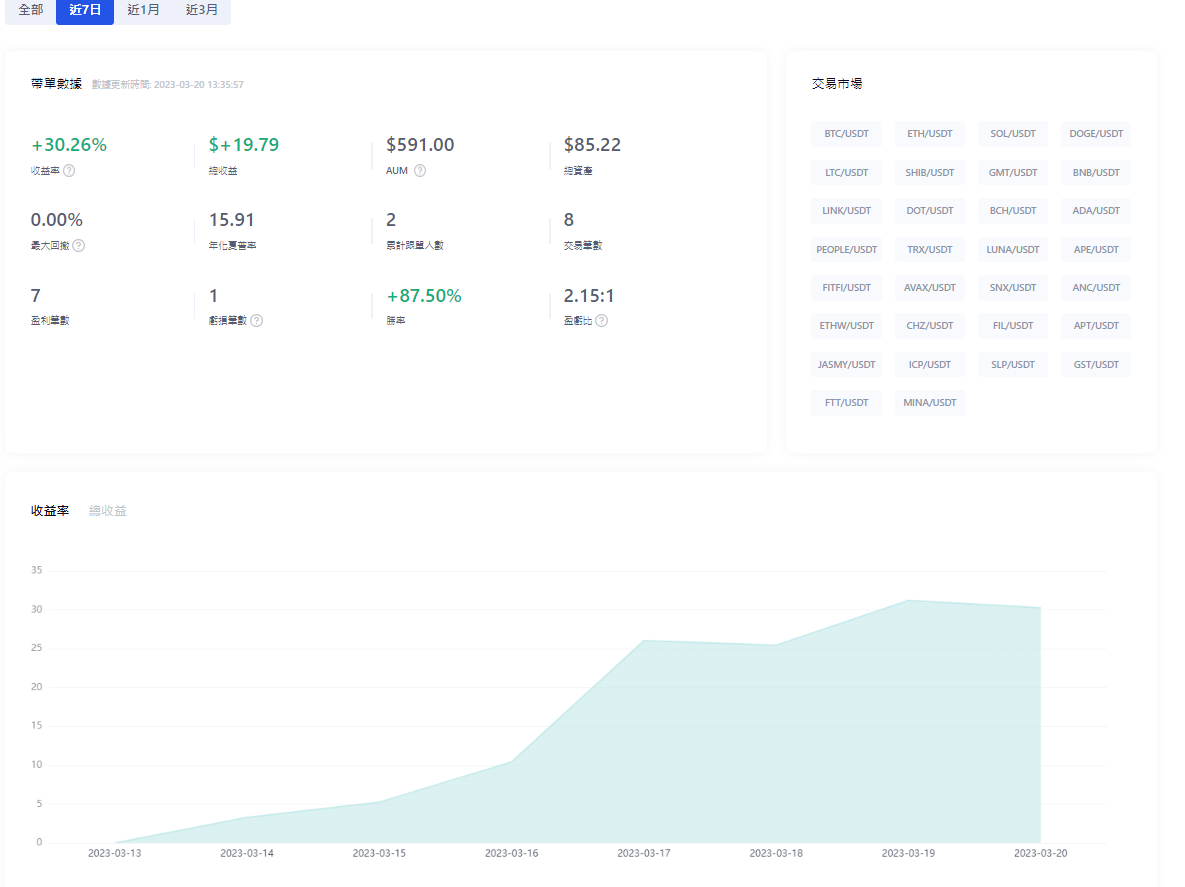
Task: Click the help icon next to 收益率
Action: click(x=69, y=171)
